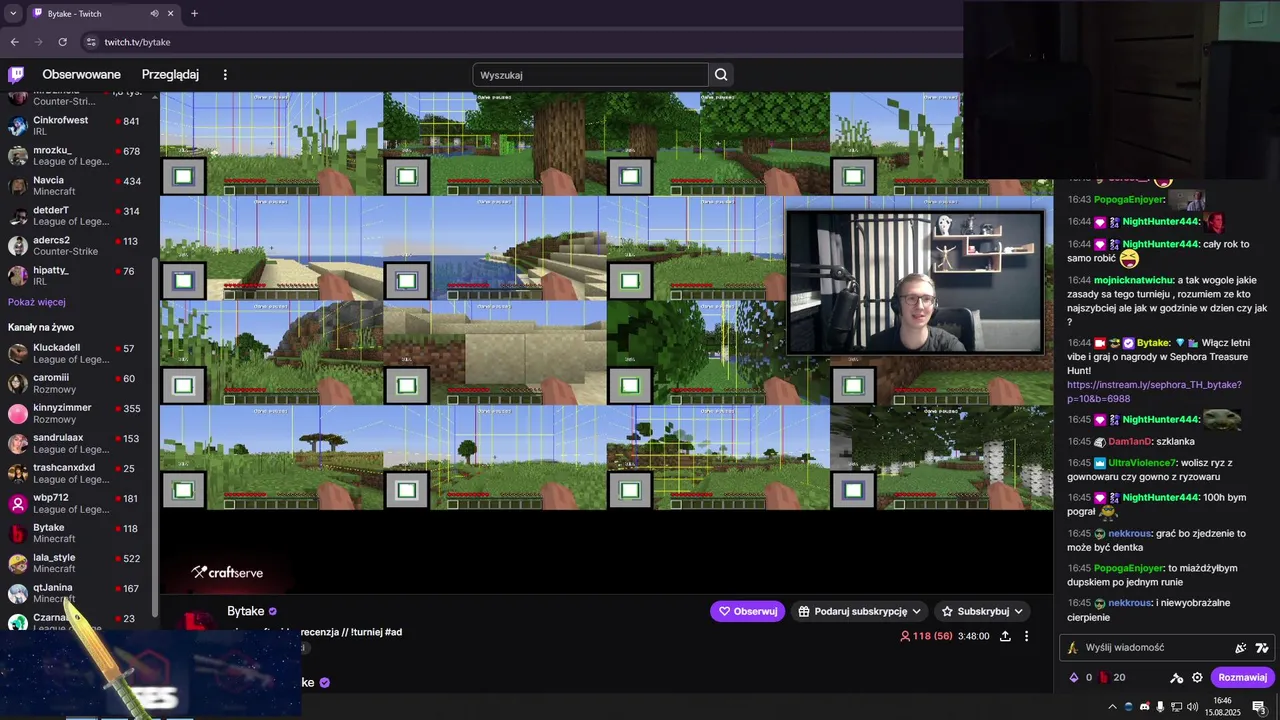Open hipatty_ IRL channel

[77, 276]
